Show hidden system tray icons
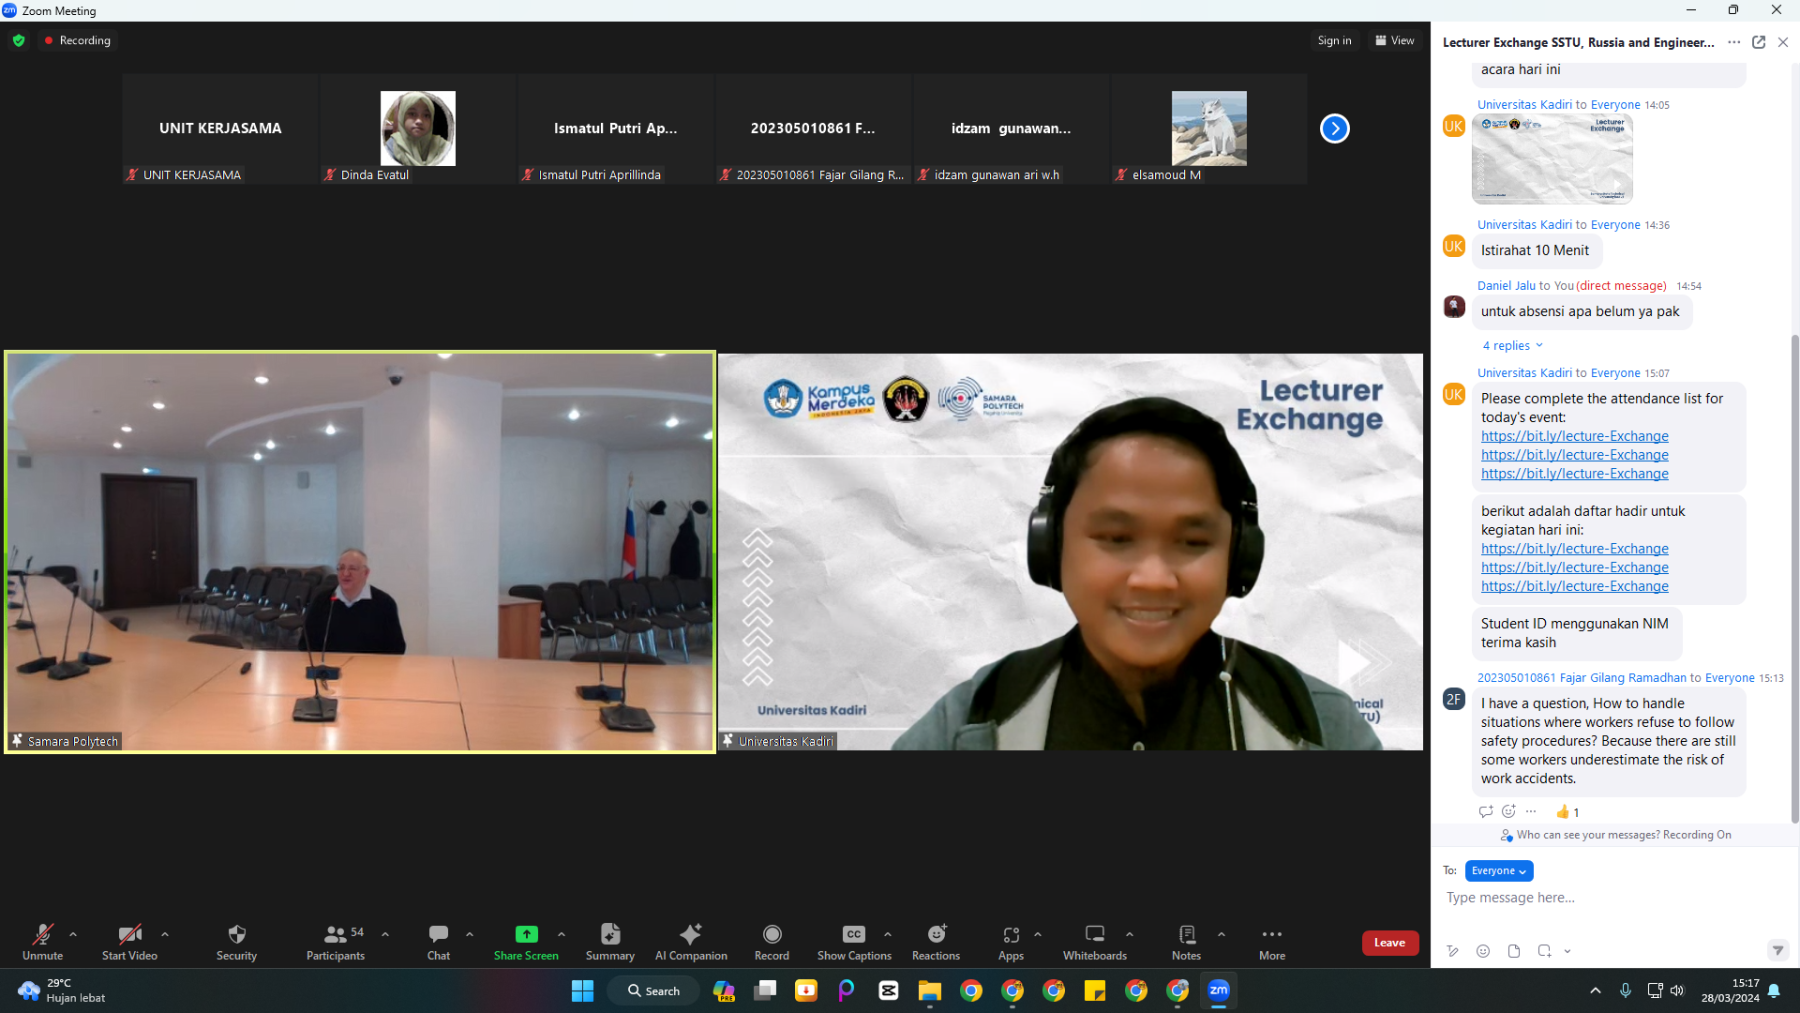Viewport: 1800px width, 1013px height. 1595,991
